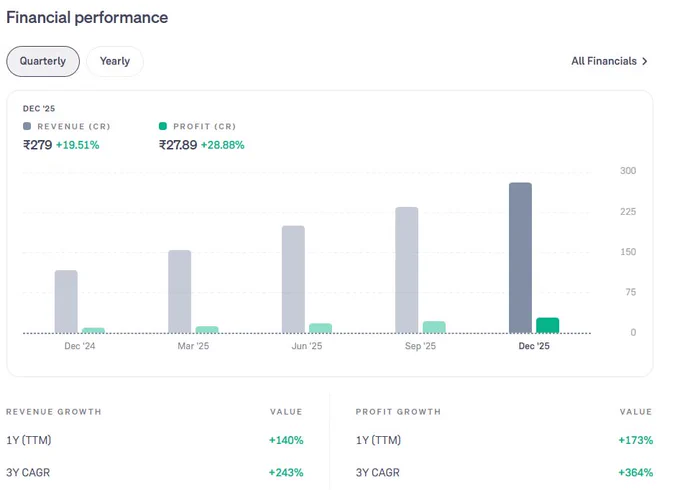Image resolution: width=680 pixels, height=490 pixels.
Task: Select the Mar '25 profit bar
Action: click(x=207, y=330)
